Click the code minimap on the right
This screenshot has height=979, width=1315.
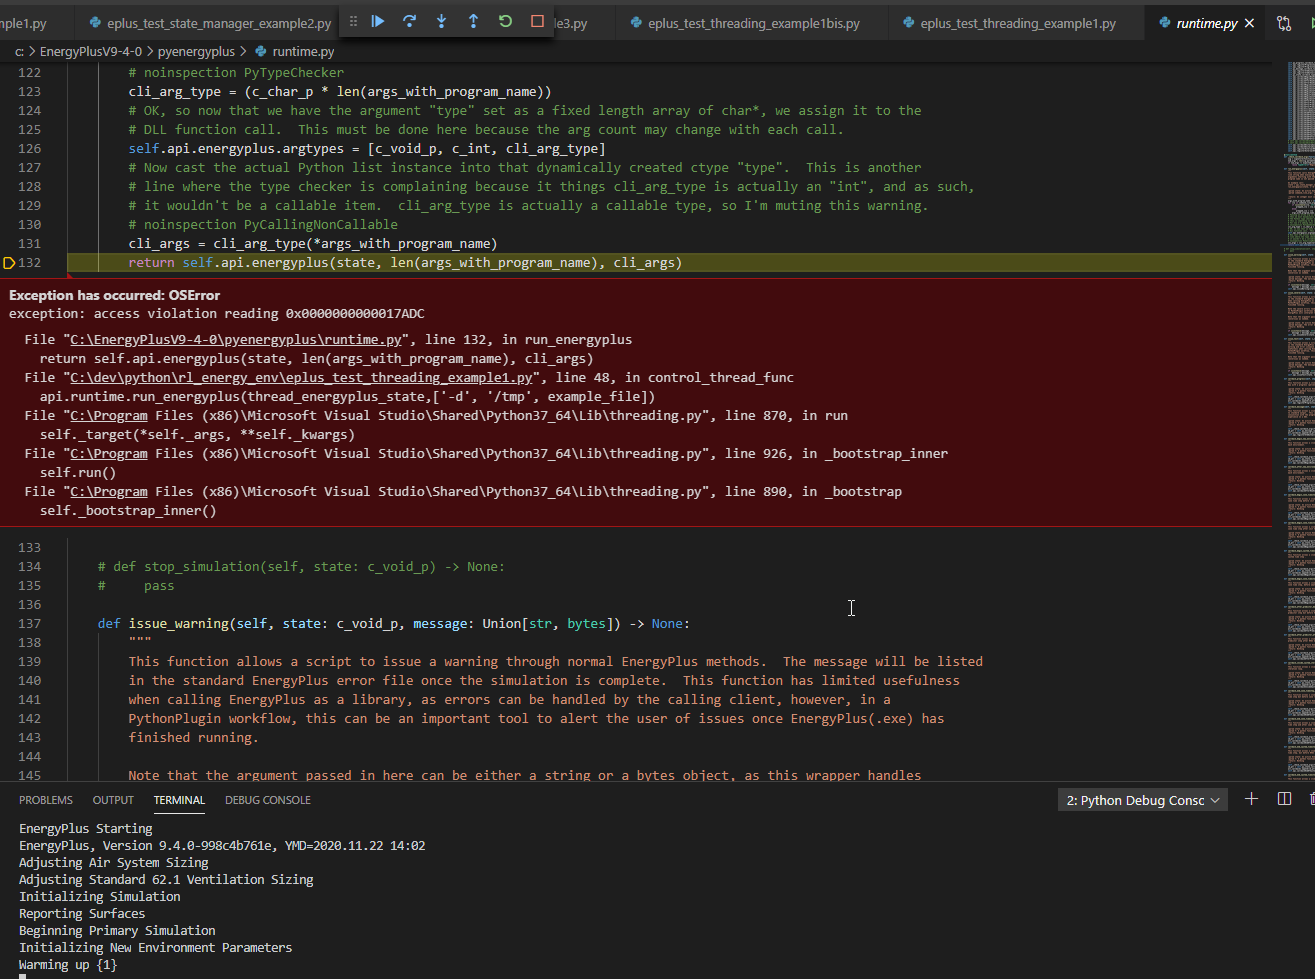tap(1297, 420)
